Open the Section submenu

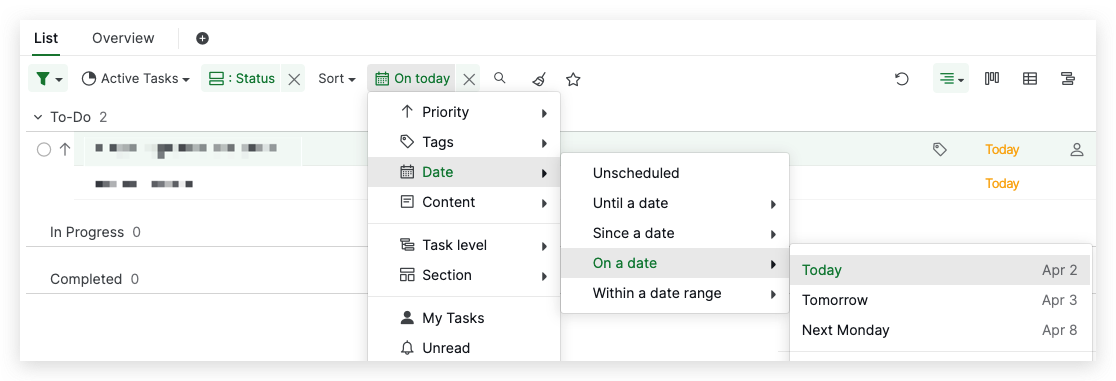[464, 275]
